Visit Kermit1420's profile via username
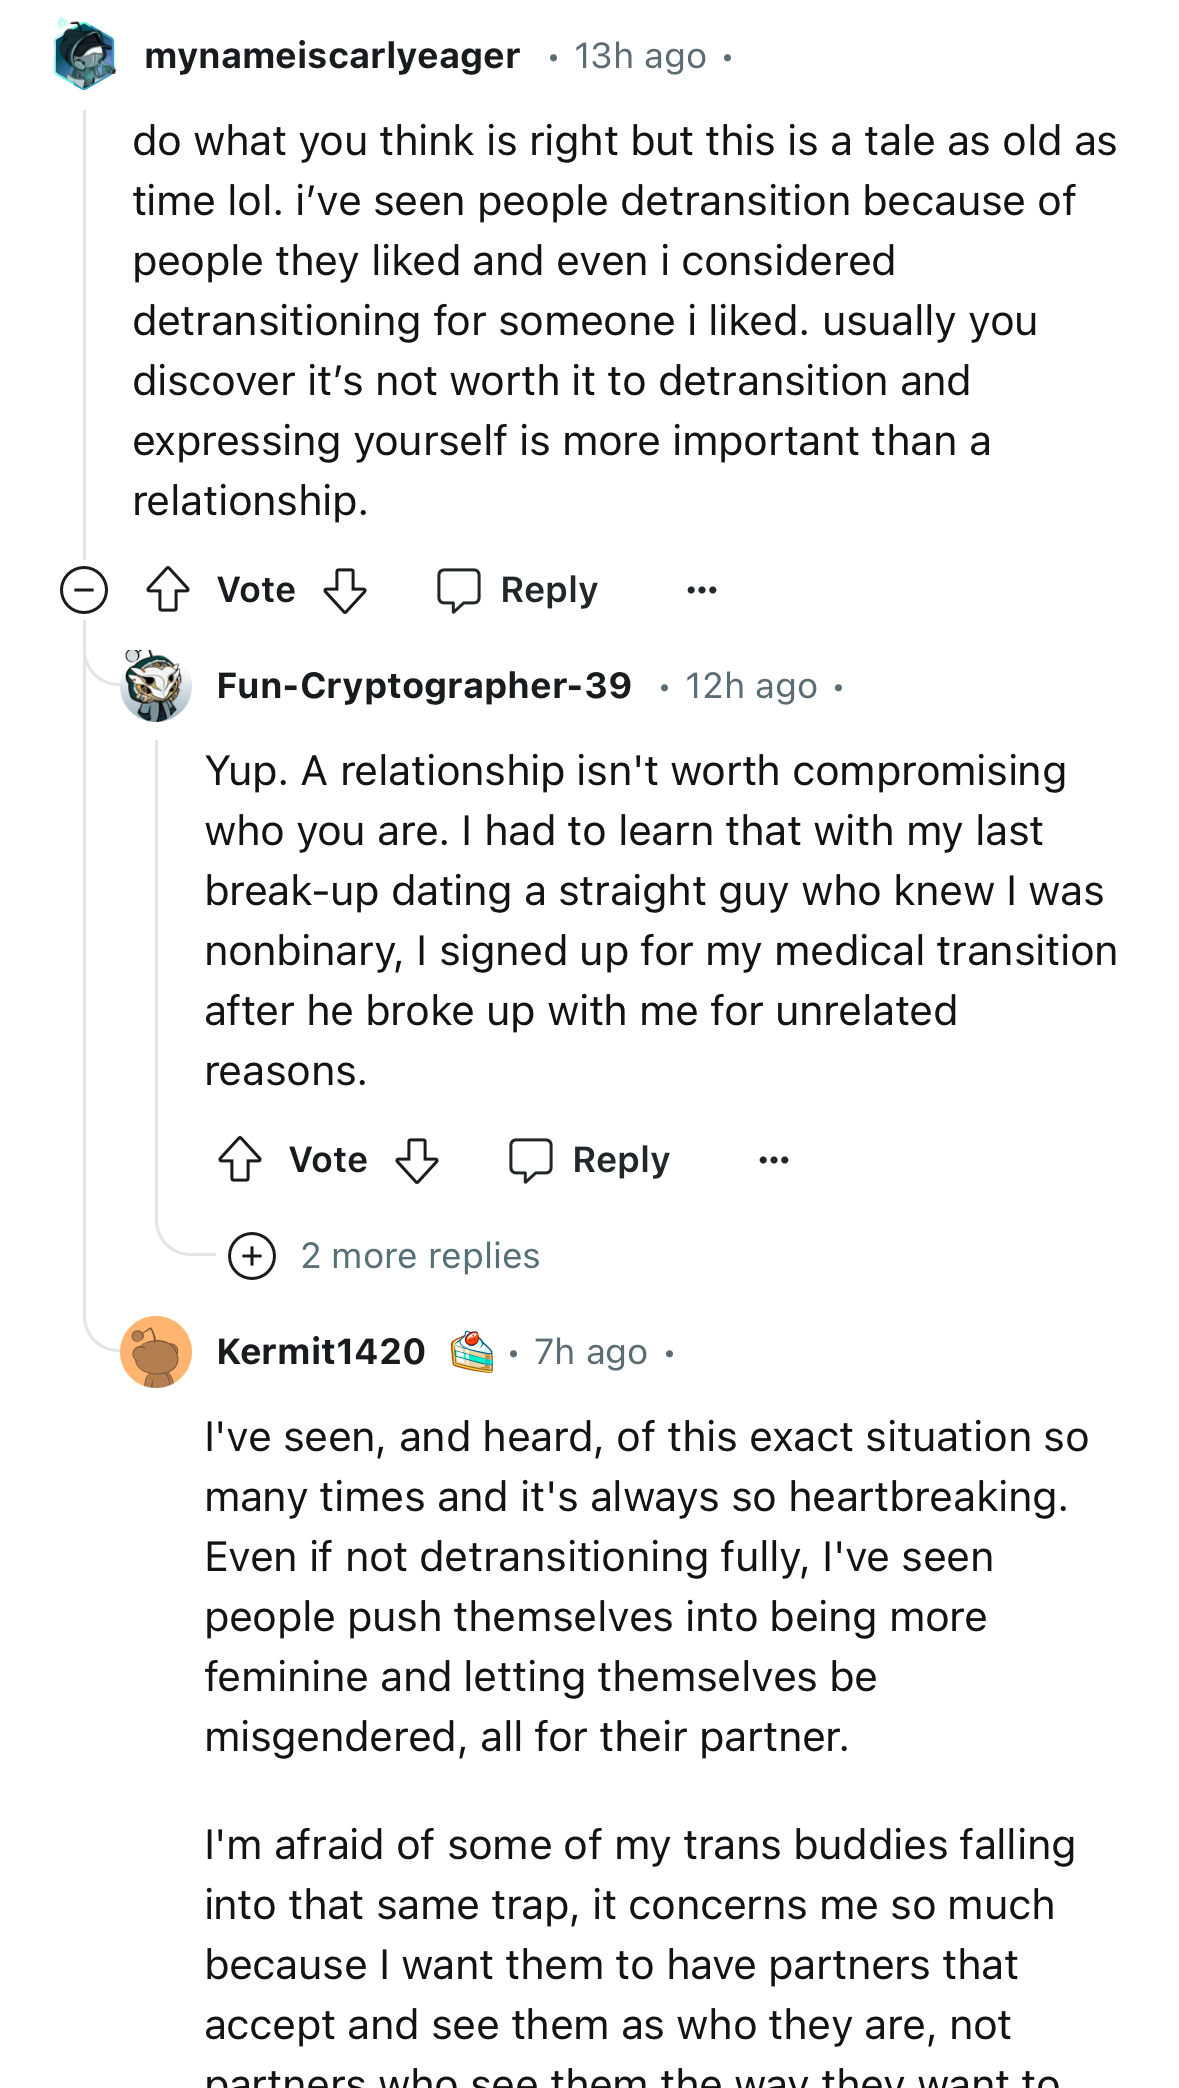The width and height of the screenshot is (1179, 2088). [x=321, y=1352]
